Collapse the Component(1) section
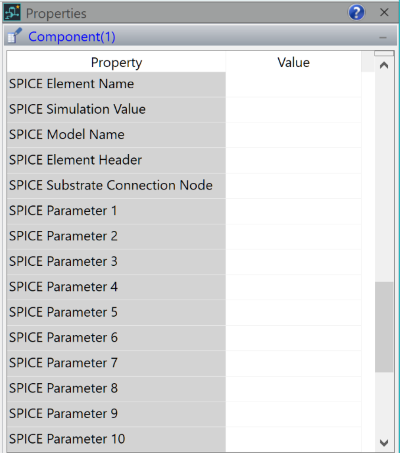The height and width of the screenshot is (453, 400). tap(383, 37)
